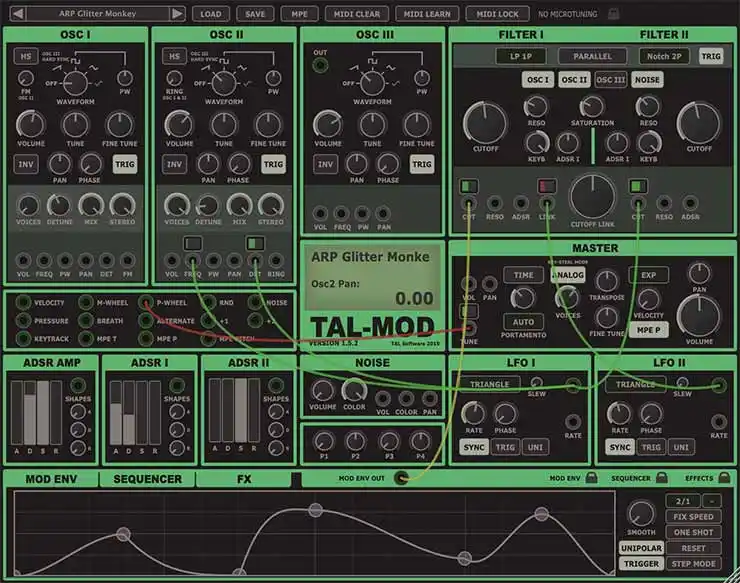The width and height of the screenshot is (740, 583).
Task: Click the OSC III OUT jack
Action: (x=320, y=65)
